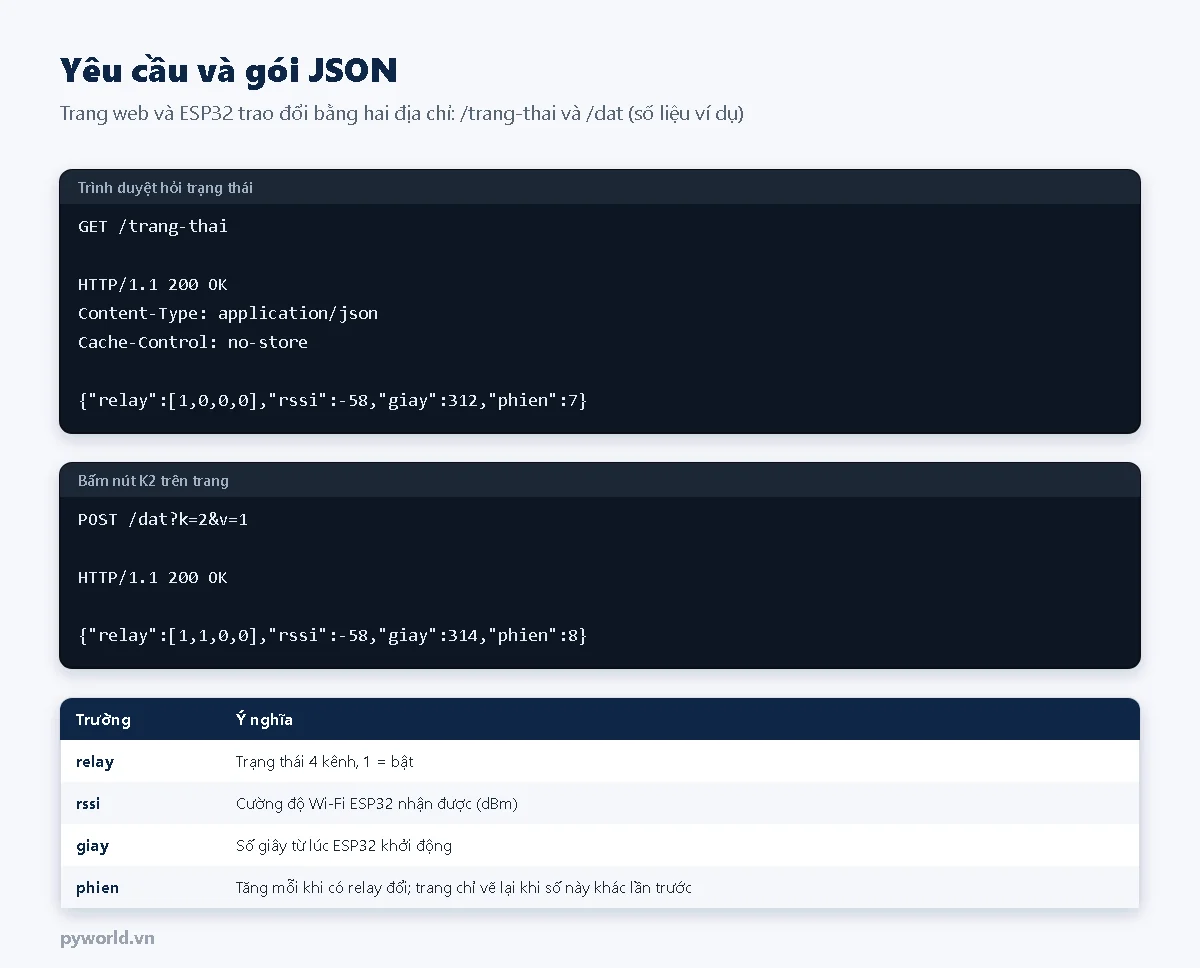Click the "Ý nghĩa" column header
Screen dimensions: 1200x968
coord(264,720)
